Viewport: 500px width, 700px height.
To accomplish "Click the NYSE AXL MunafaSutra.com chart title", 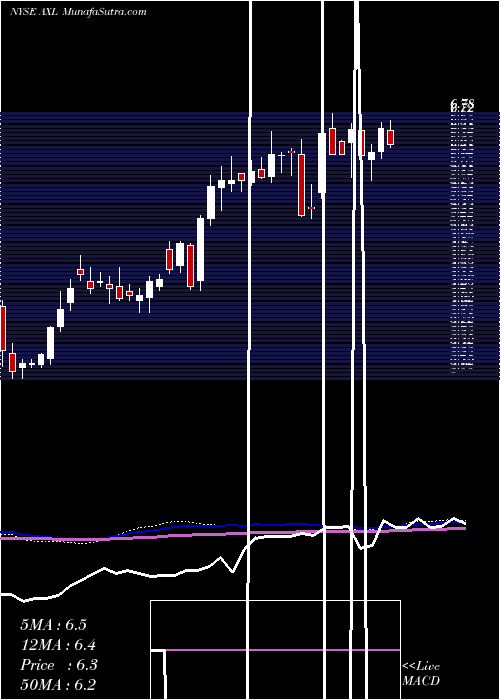I will (78, 12).
